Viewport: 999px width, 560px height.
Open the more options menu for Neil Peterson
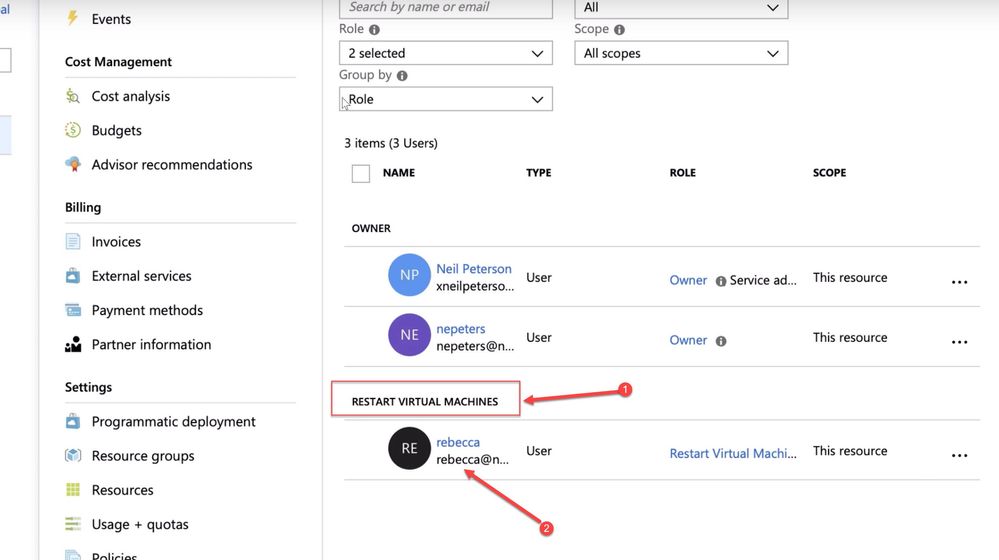tap(959, 282)
